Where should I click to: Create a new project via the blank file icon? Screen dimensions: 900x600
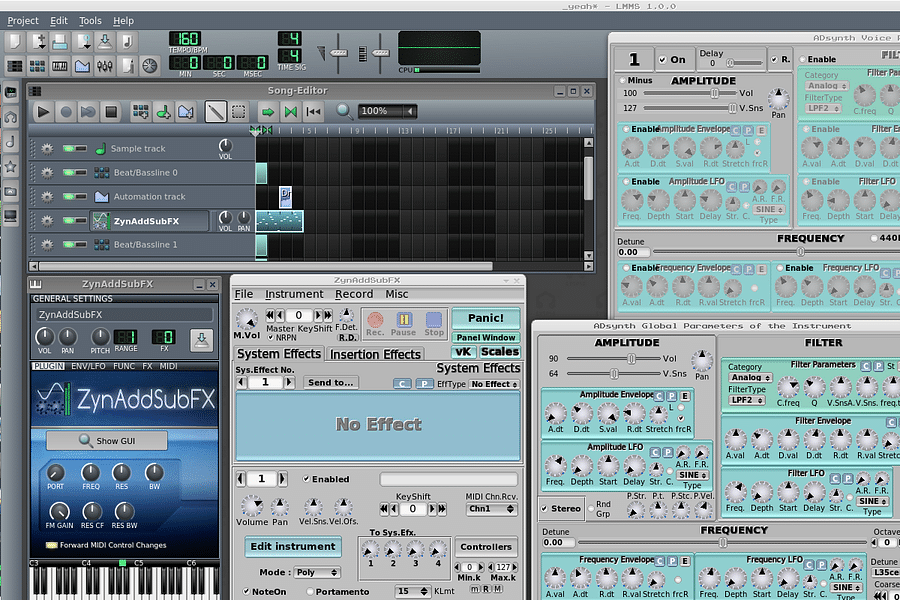(14, 41)
